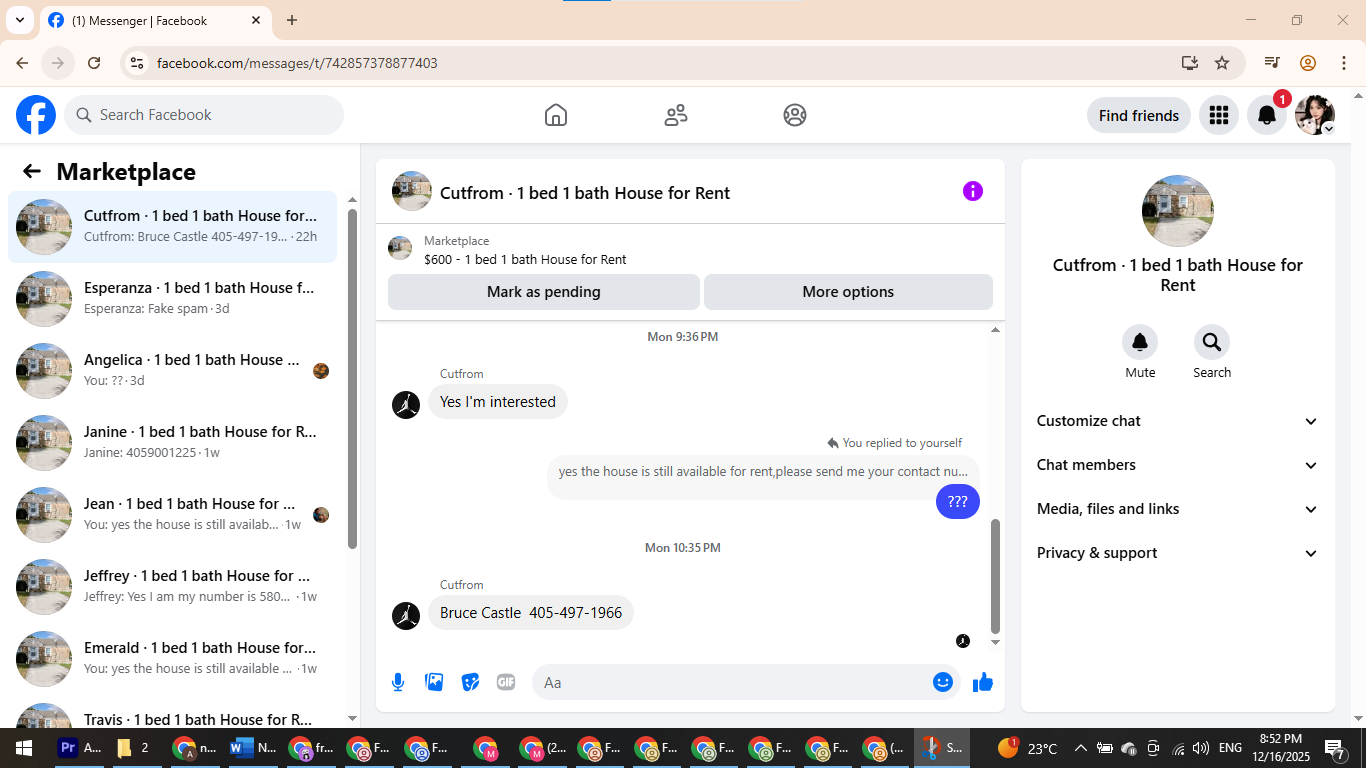Click the house thumbnail in the right panel
This screenshot has height=768, width=1366.
coord(1178,211)
